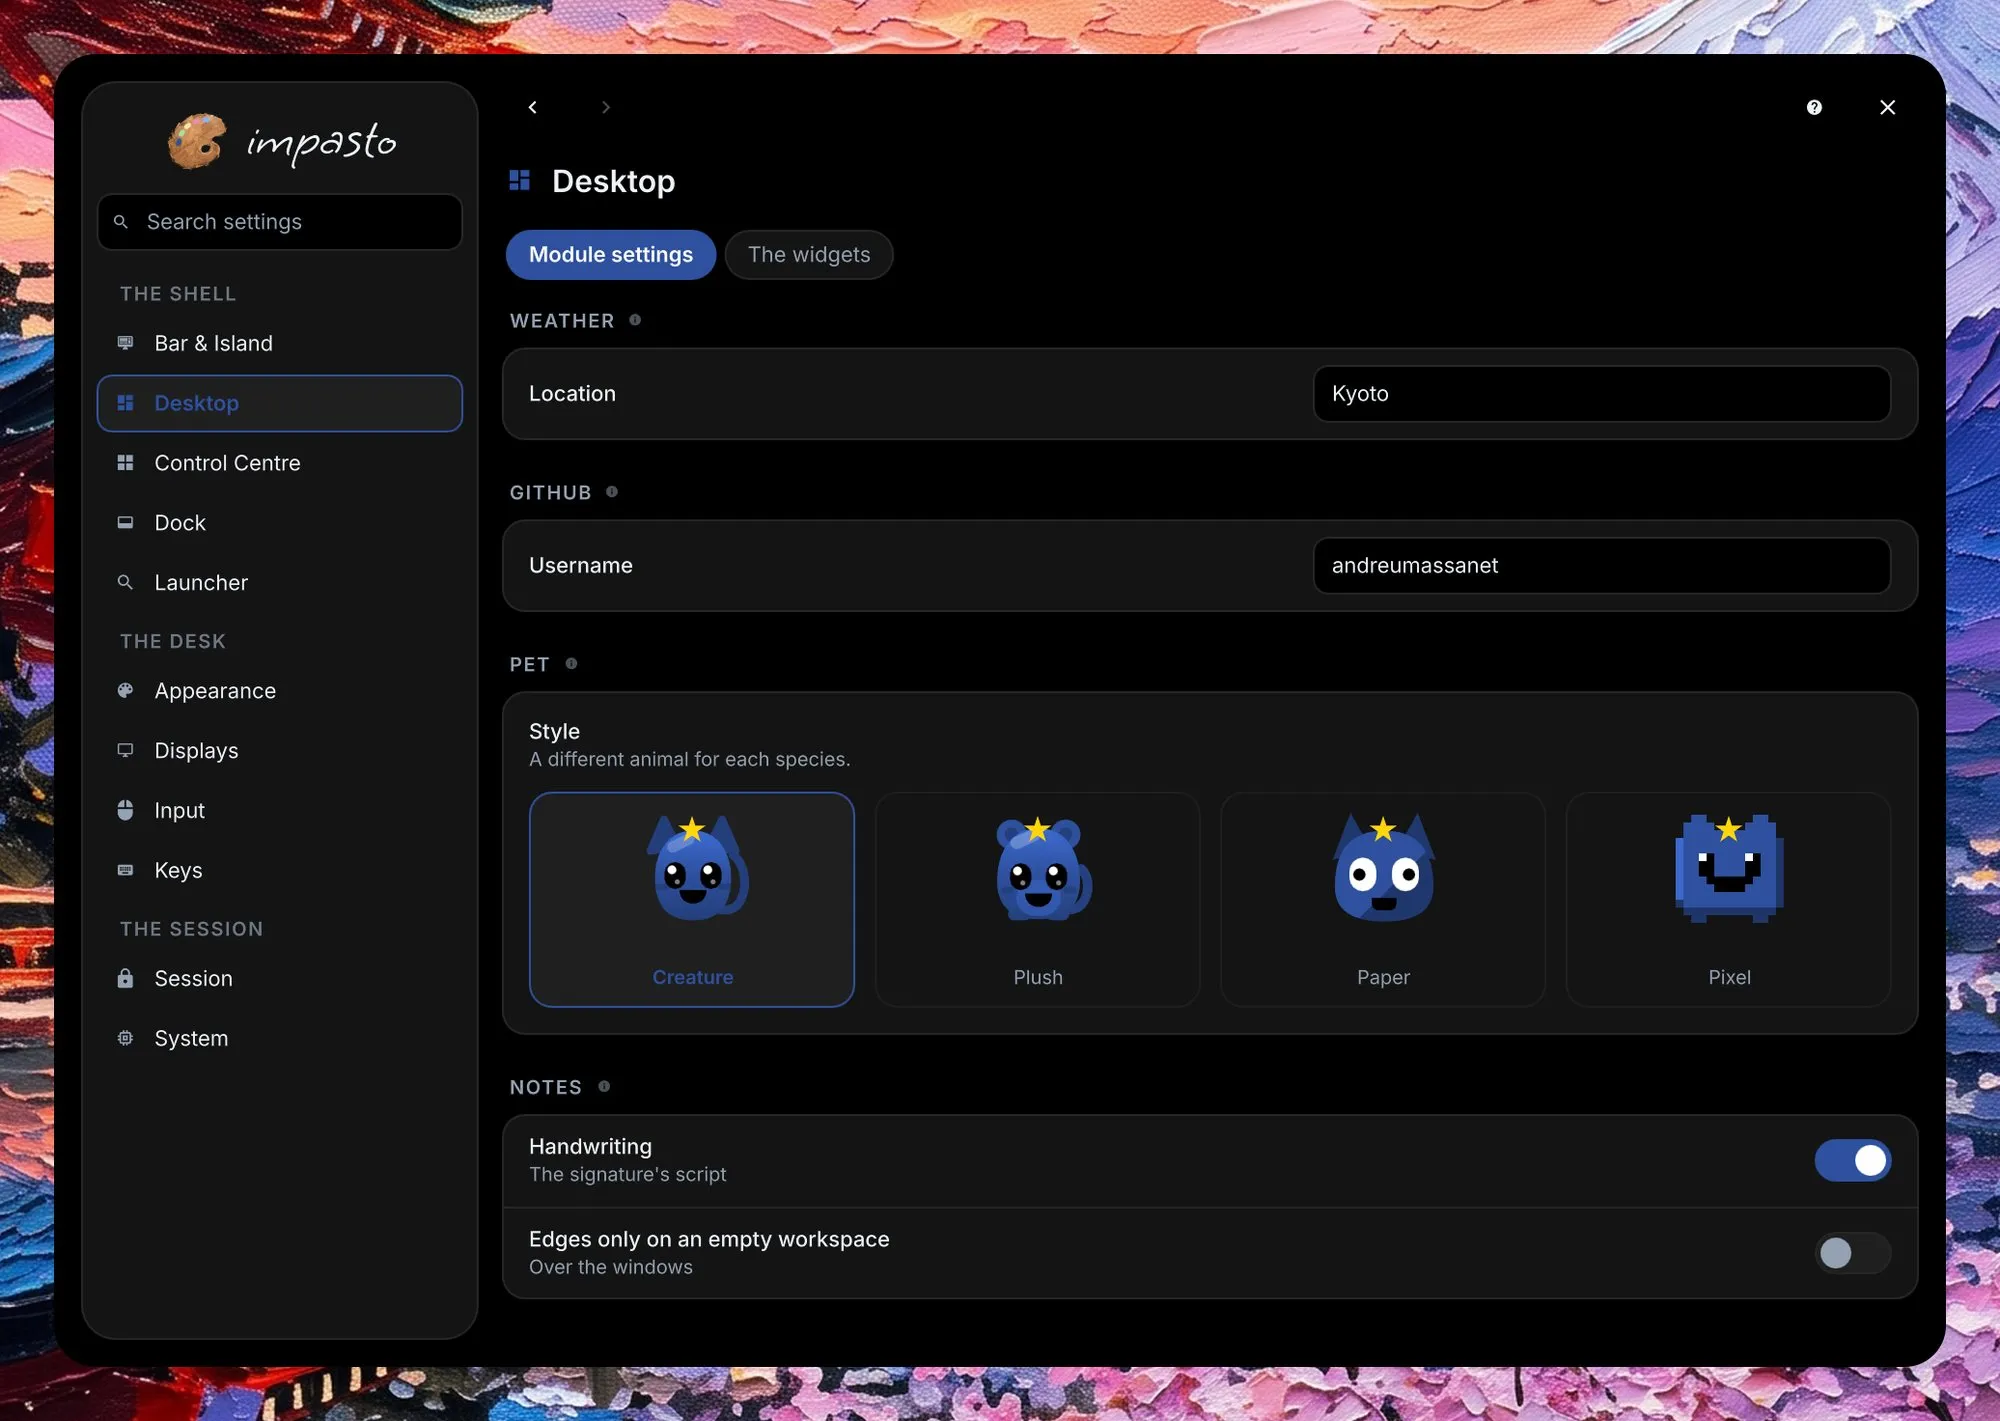Choose the Pixel pet style
Viewport: 2000px width, 1421px height.
[x=1728, y=899]
